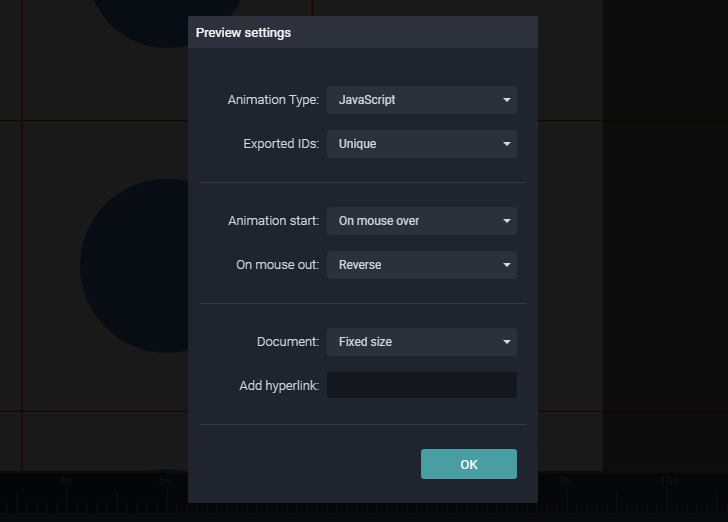Click the "Exported IDs:" label
Image resolution: width=728 pixels, height=522 pixels.
[281, 144]
